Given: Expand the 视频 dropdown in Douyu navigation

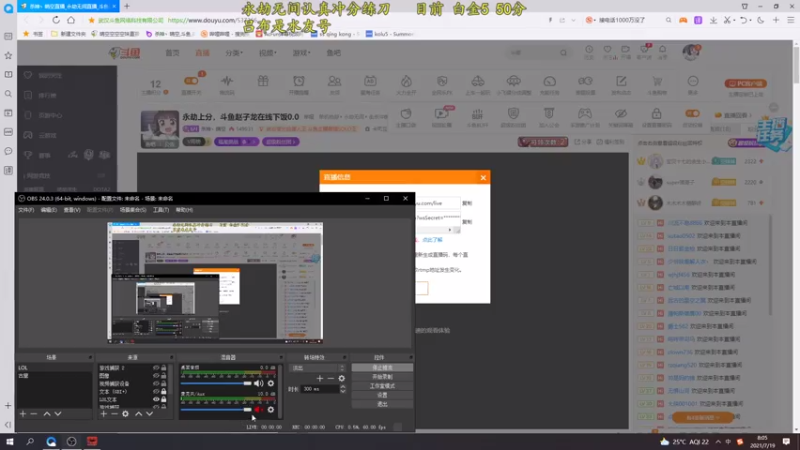Looking at the screenshot, I should click(268, 53).
